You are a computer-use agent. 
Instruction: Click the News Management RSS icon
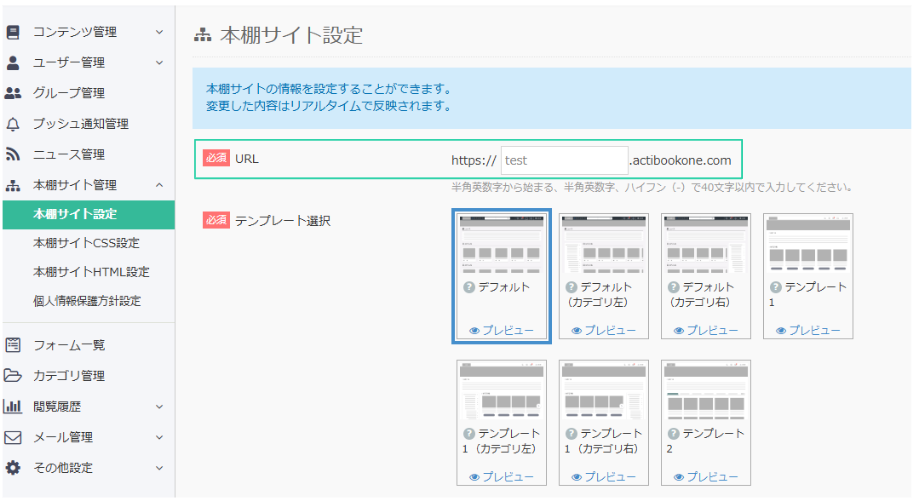[13, 155]
